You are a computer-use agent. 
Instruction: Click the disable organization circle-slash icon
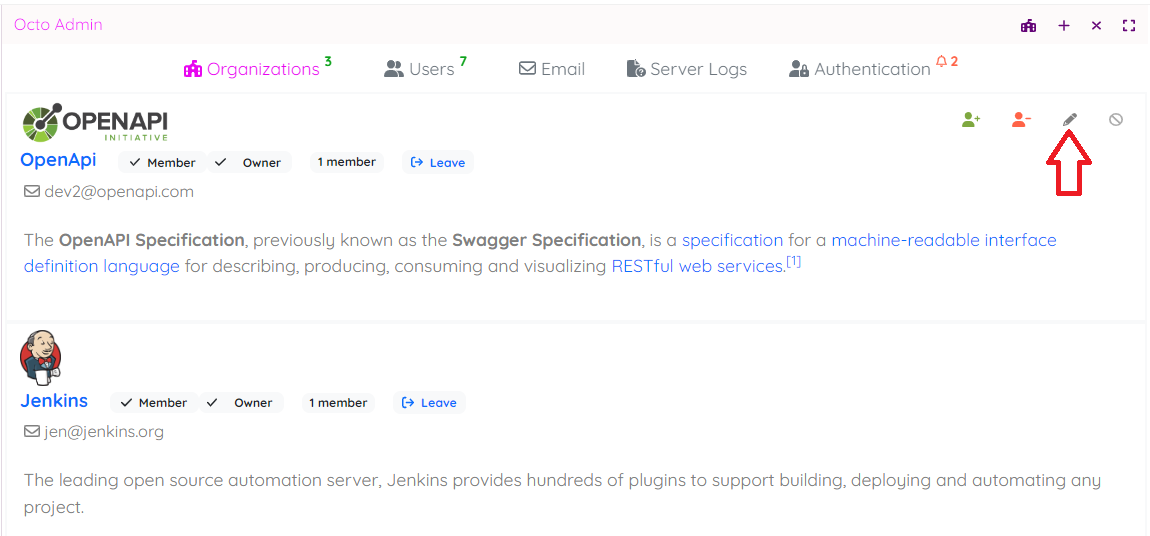tap(1116, 120)
